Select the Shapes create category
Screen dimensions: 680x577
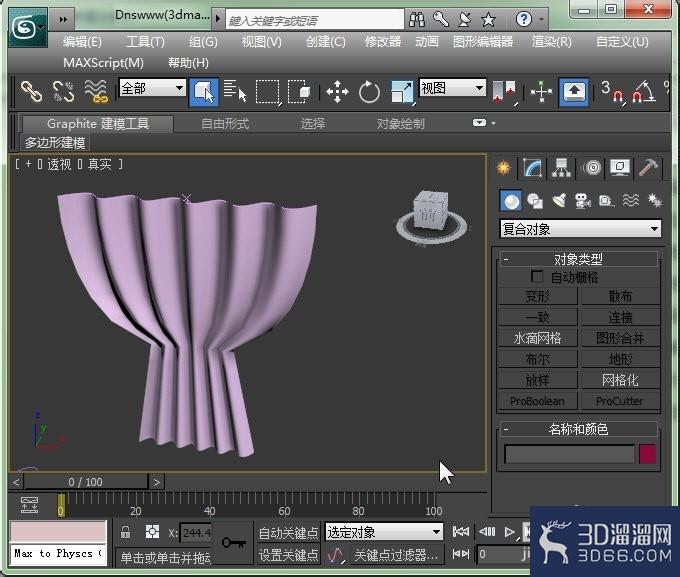(x=535, y=201)
